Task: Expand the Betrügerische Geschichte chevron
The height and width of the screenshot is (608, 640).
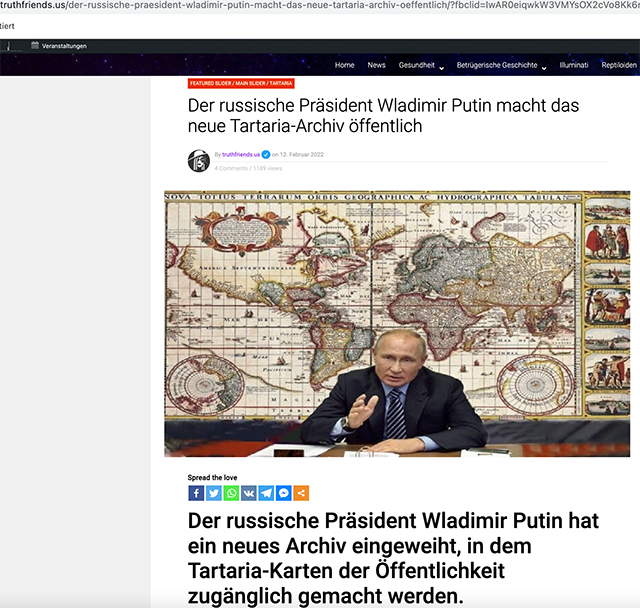Action: pyautogui.click(x=544, y=68)
